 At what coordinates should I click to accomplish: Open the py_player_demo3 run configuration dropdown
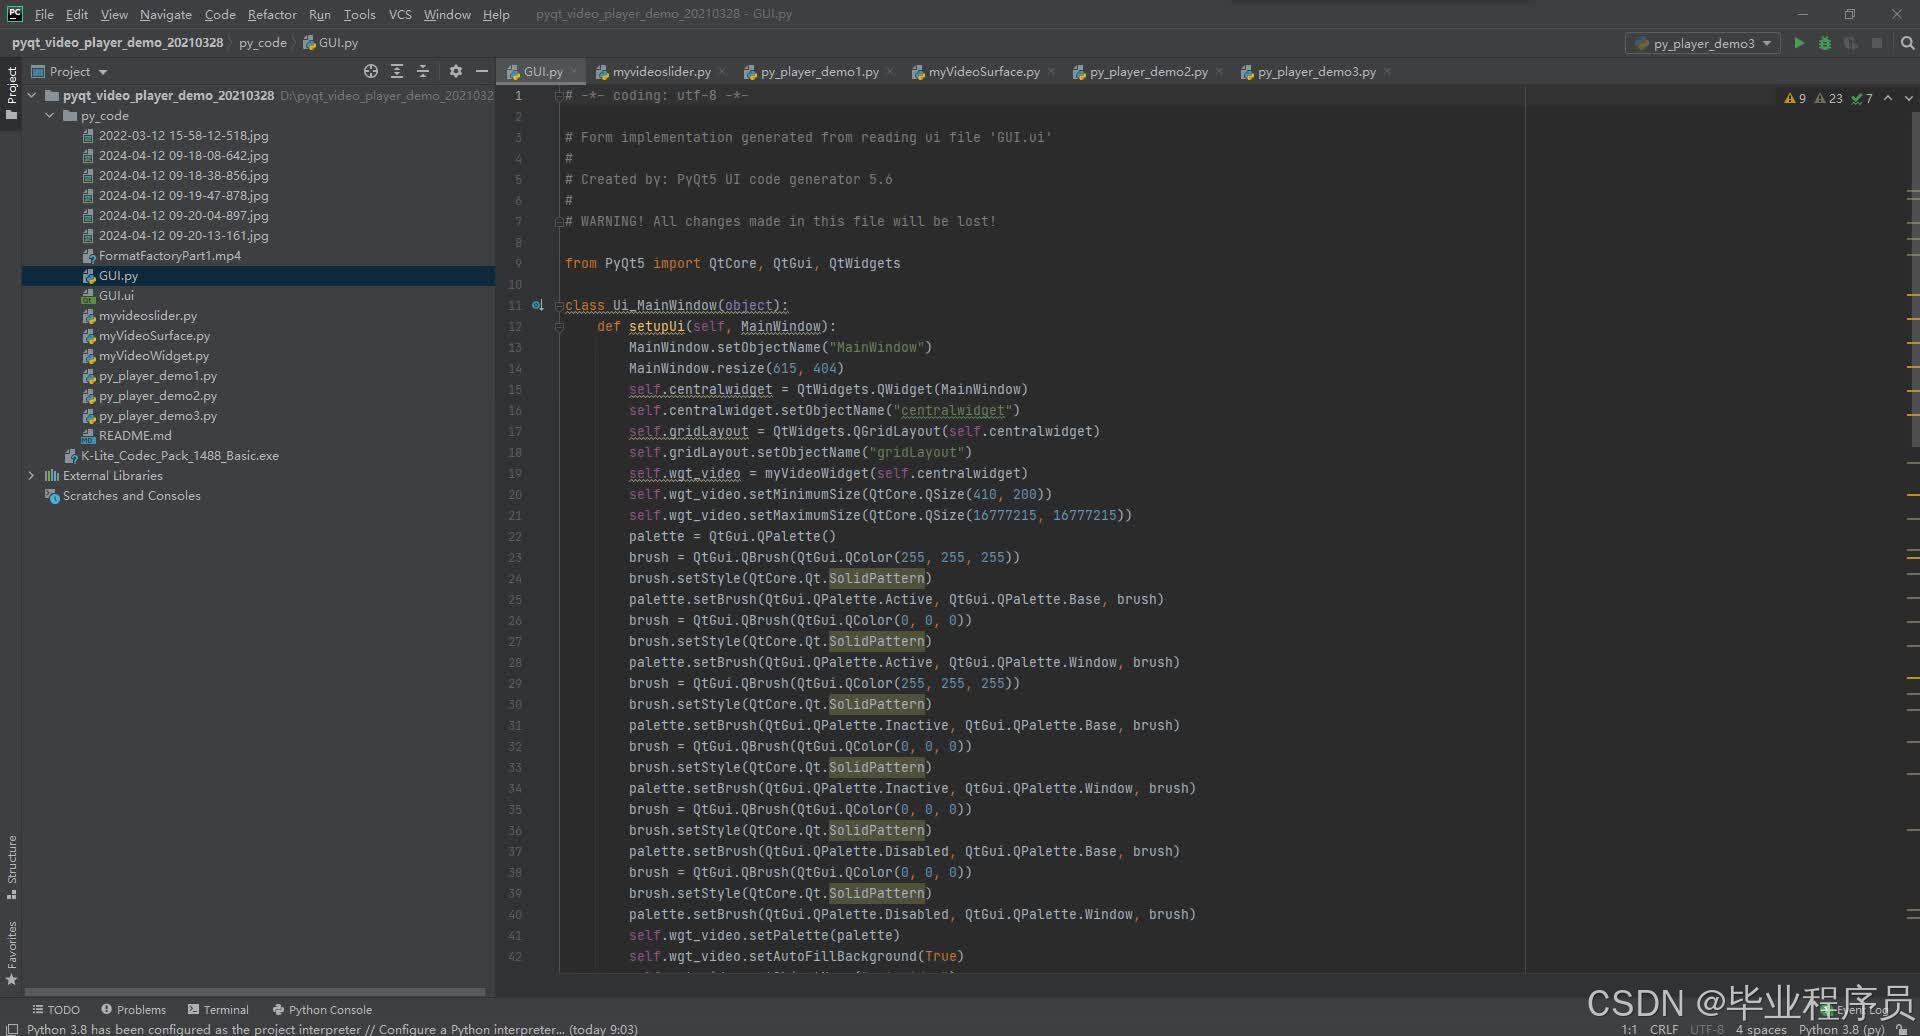coord(1702,43)
